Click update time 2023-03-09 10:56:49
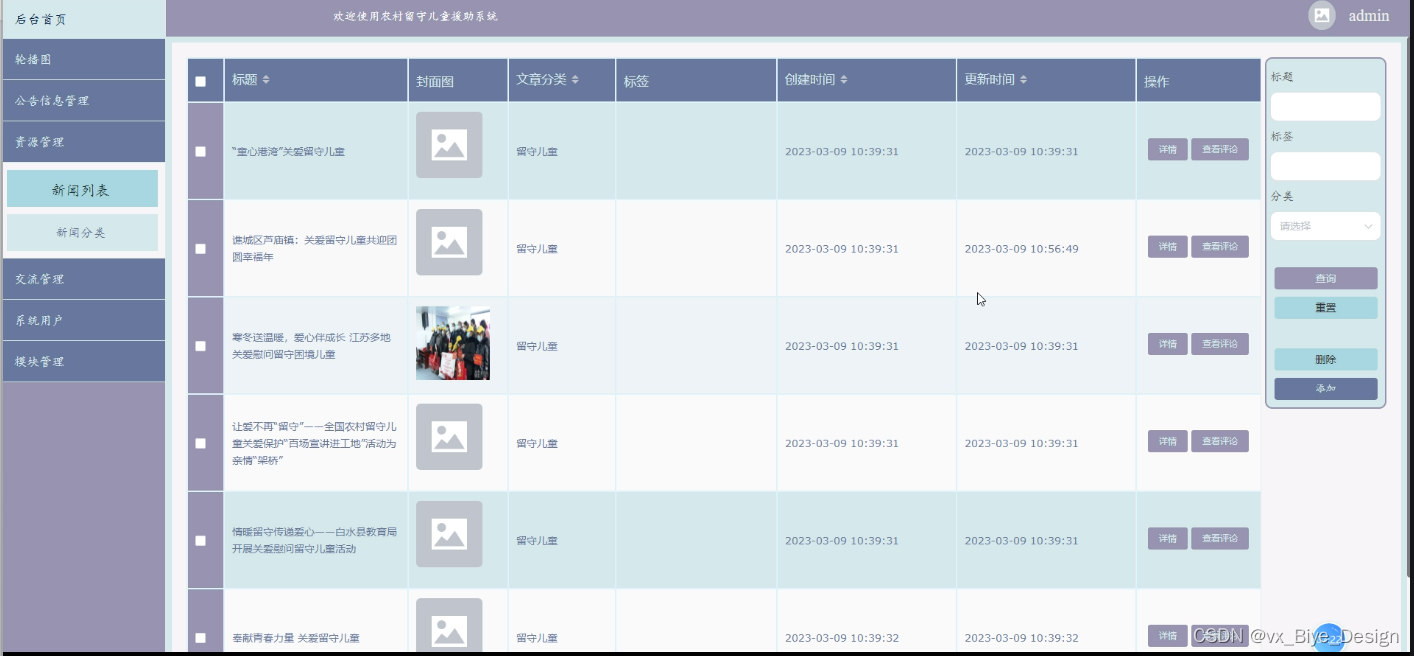 click(1021, 249)
